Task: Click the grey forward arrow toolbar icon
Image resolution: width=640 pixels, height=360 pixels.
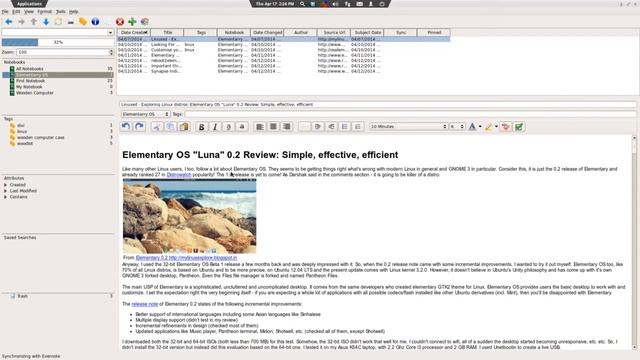Action: click(21, 22)
